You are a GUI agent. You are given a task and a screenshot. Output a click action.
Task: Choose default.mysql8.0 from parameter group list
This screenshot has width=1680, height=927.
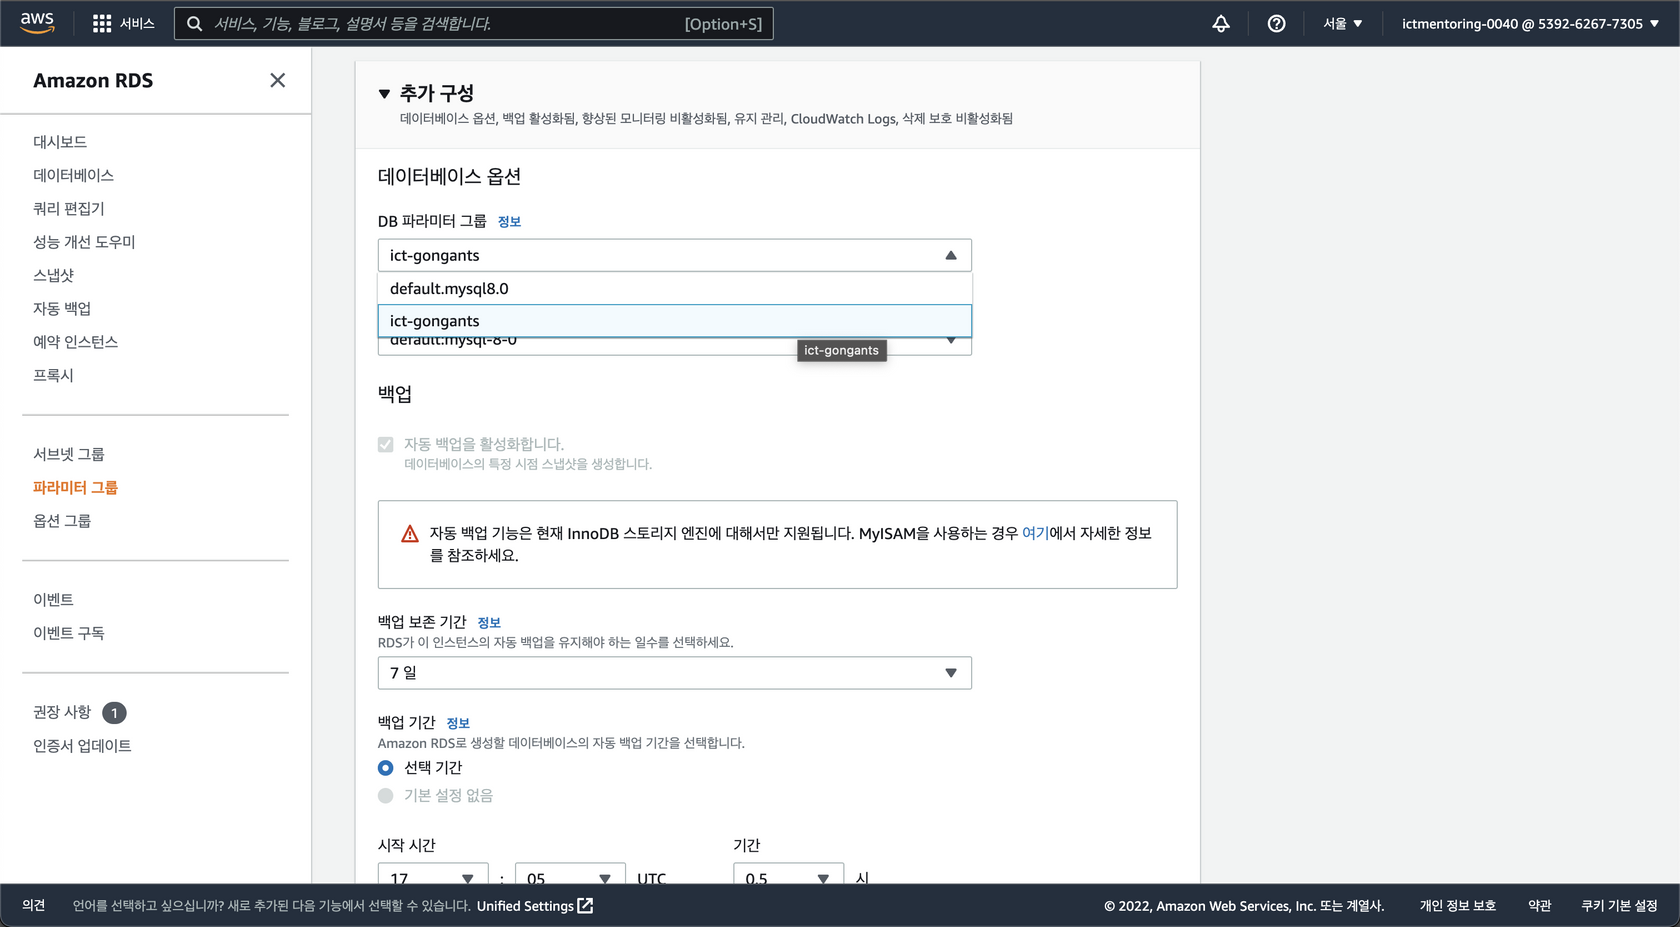pyautogui.click(x=675, y=288)
